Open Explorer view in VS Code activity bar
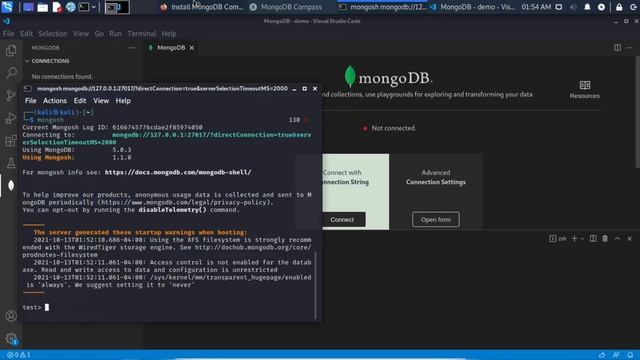Image resolution: width=640 pixels, height=360 pixels. pyautogui.click(x=11, y=50)
